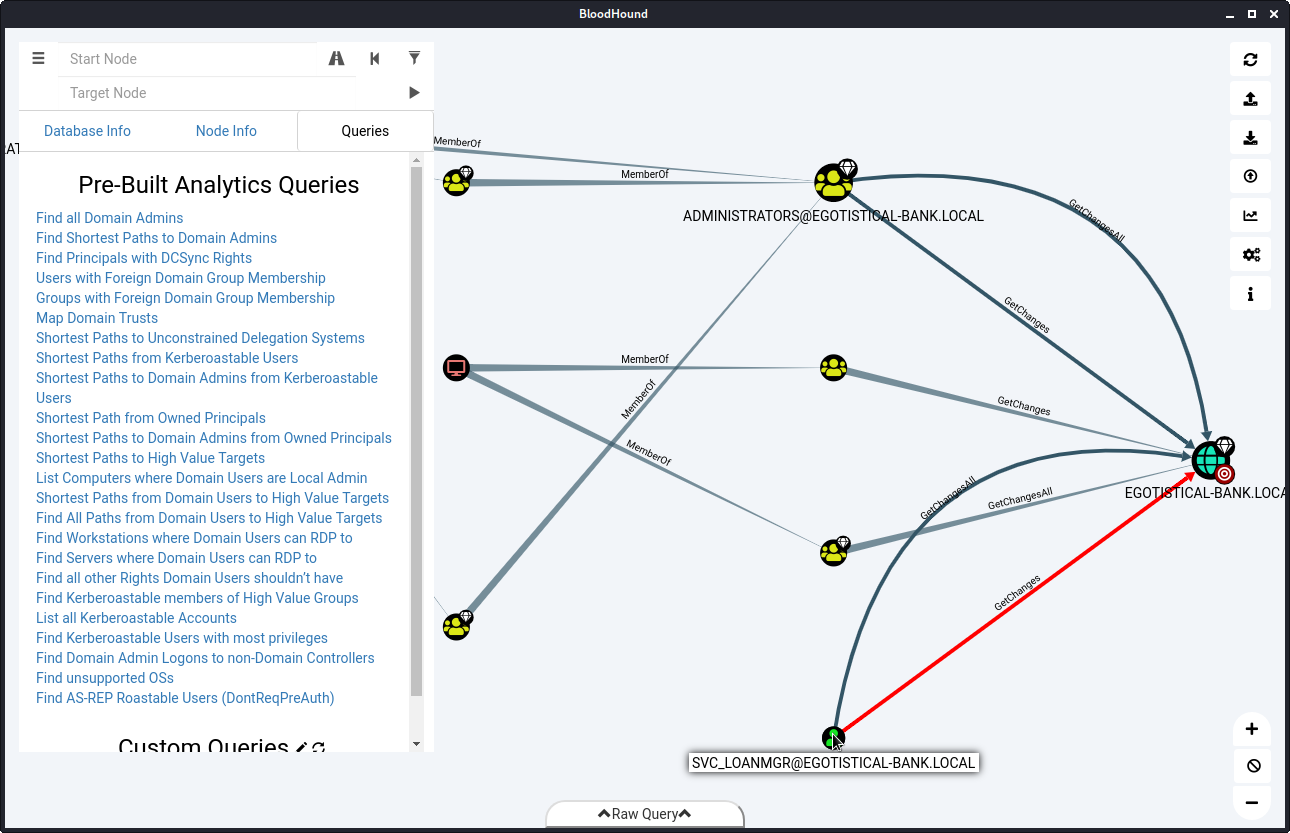
Task: Run Users with Foreign Domain Group Membership
Action: [181, 278]
